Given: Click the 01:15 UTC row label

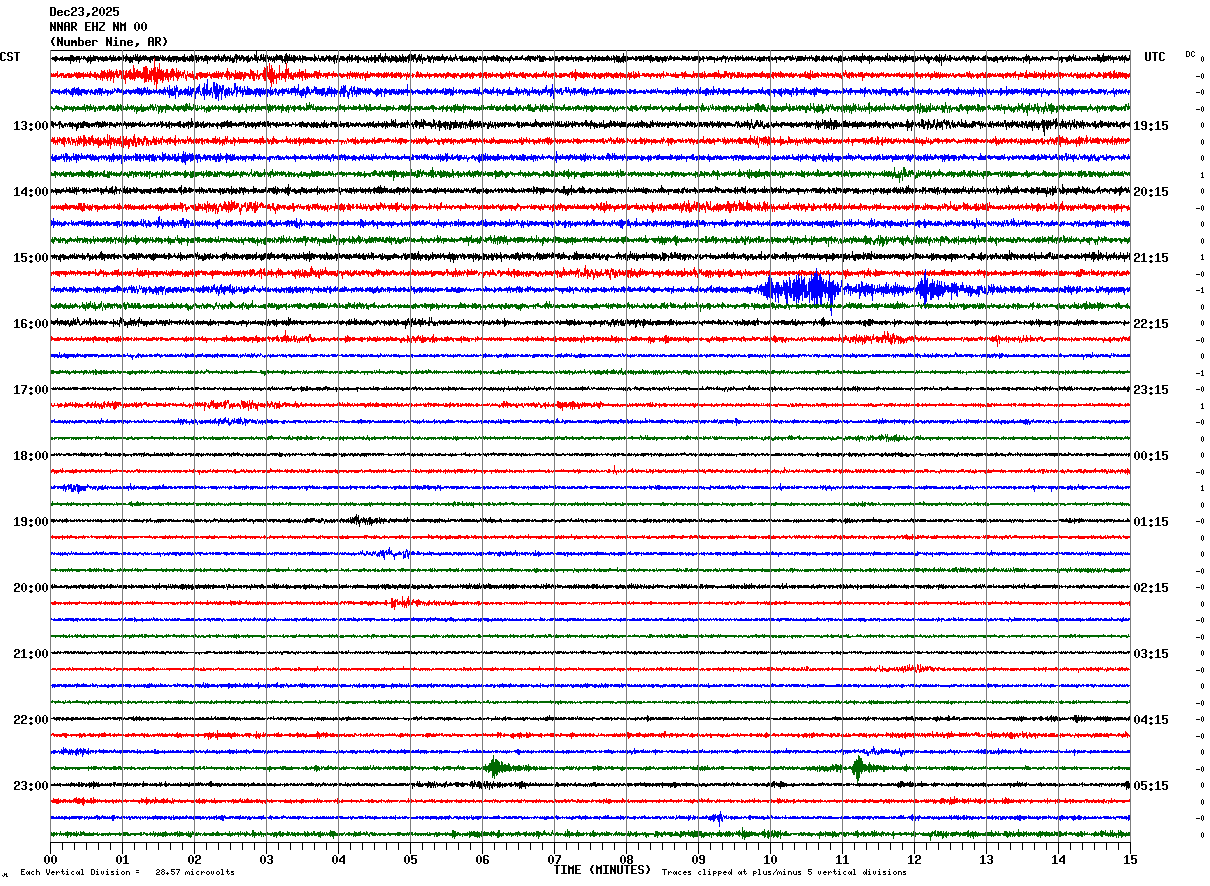Looking at the screenshot, I should [x=1151, y=522].
